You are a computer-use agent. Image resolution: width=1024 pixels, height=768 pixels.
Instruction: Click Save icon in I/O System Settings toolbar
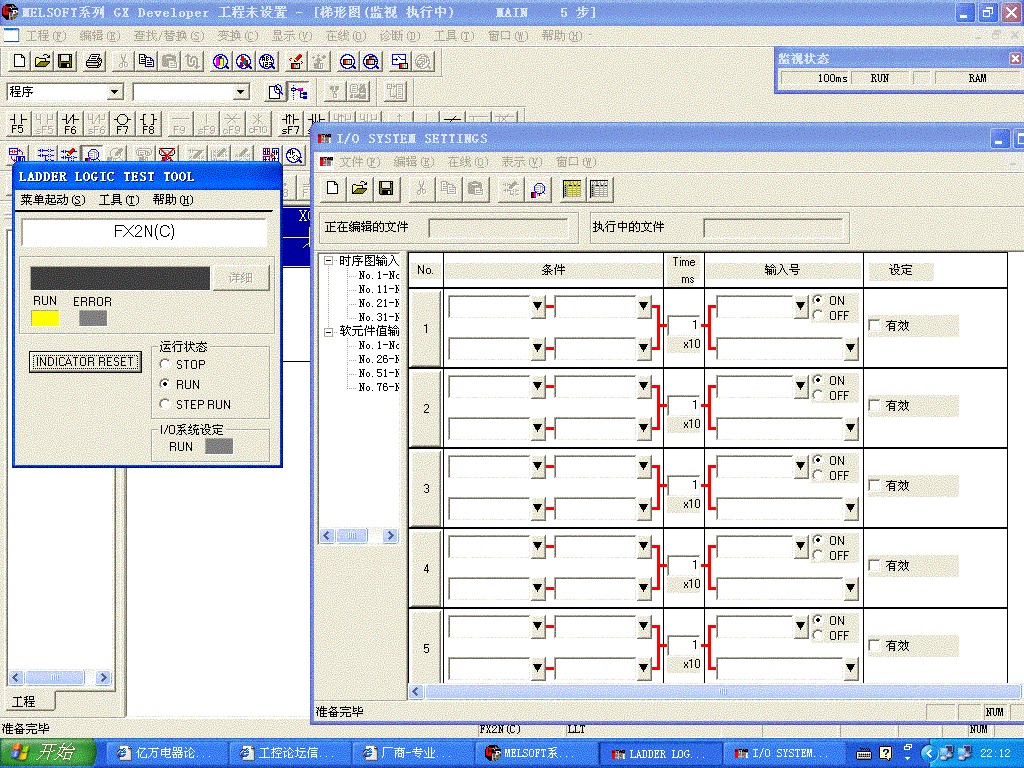tap(386, 189)
